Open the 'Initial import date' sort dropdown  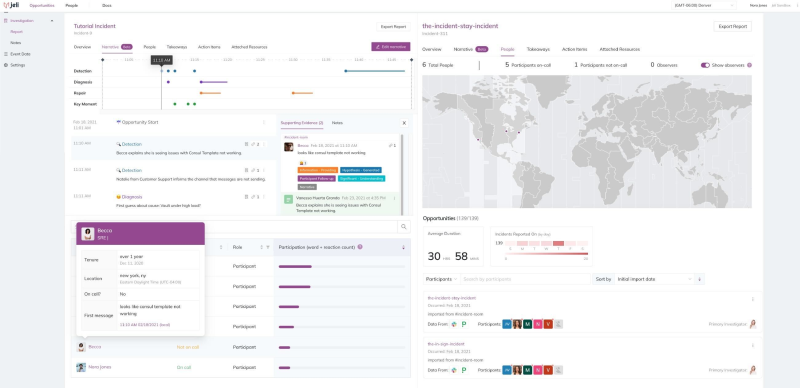(x=654, y=279)
